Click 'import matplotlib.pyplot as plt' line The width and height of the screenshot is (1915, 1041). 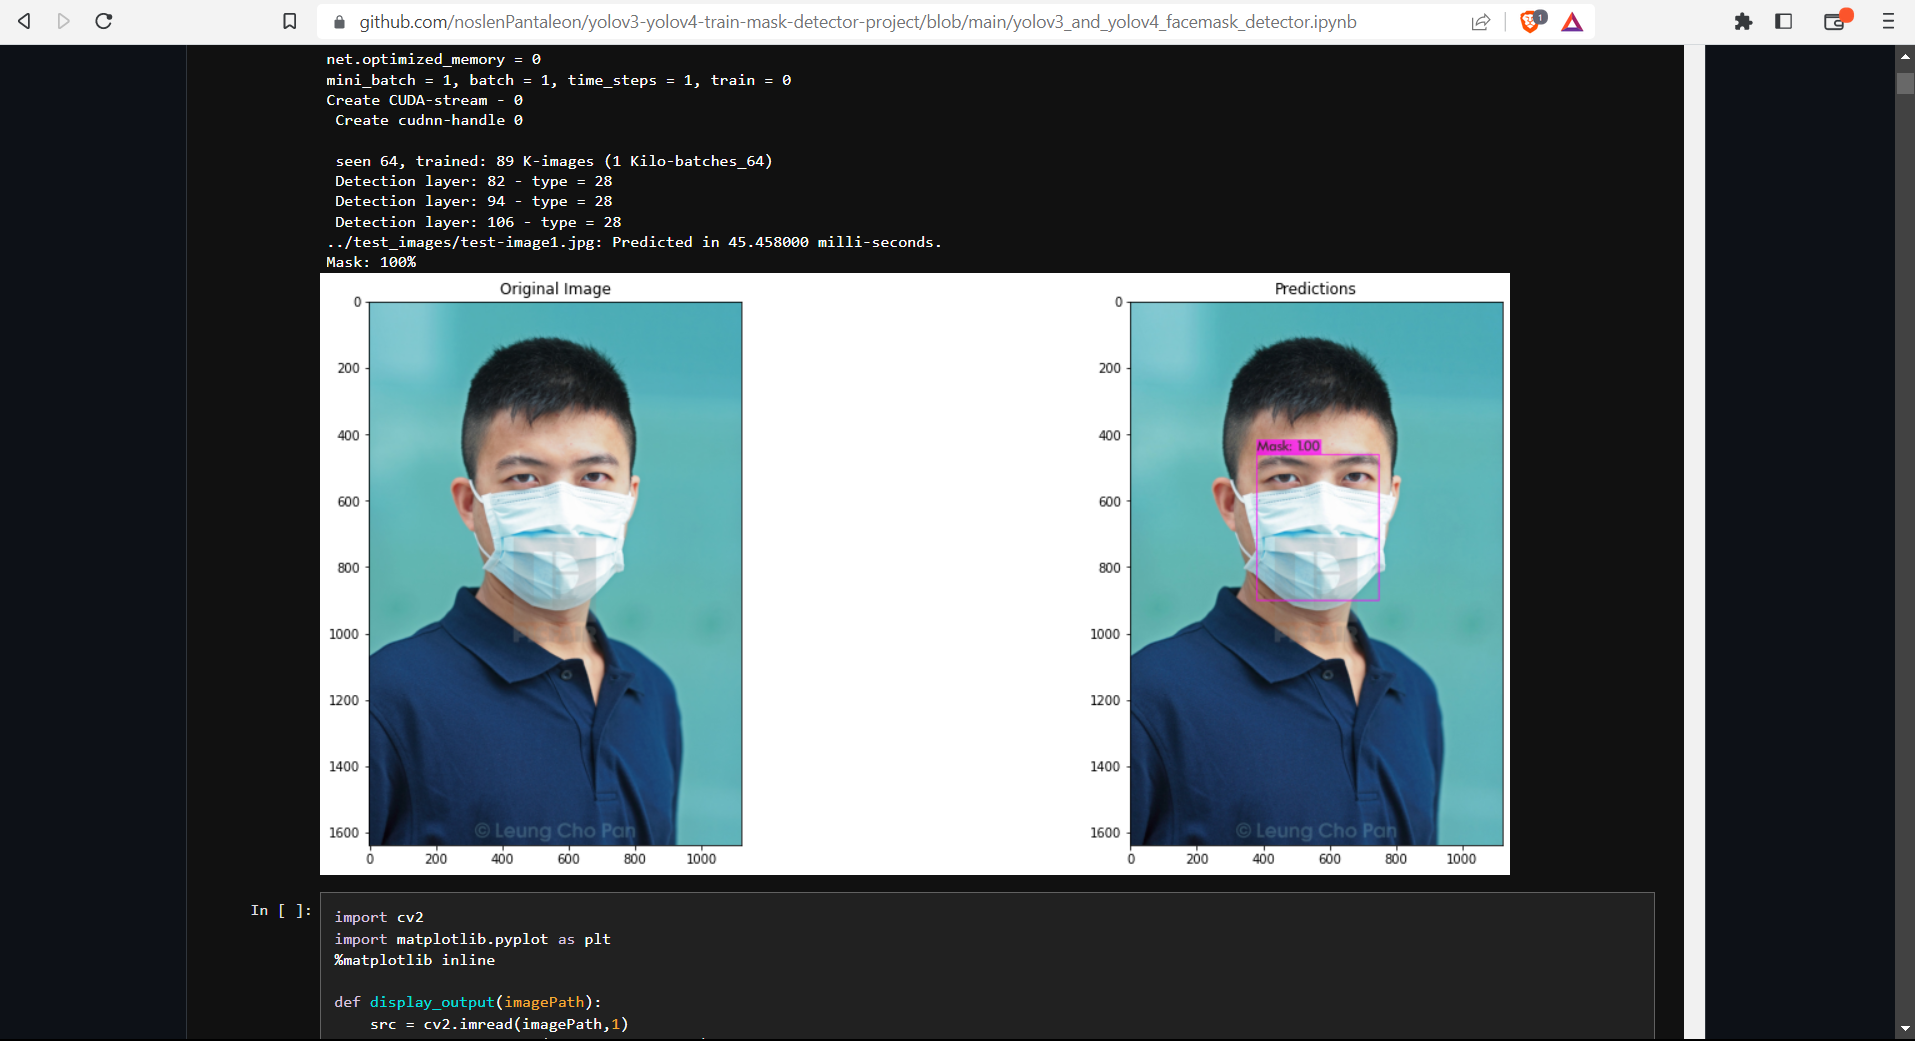click(472, 939)
